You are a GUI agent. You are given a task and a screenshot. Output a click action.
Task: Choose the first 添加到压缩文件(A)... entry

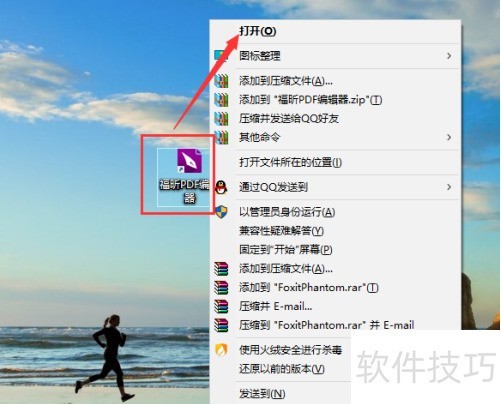coord(286,81)
